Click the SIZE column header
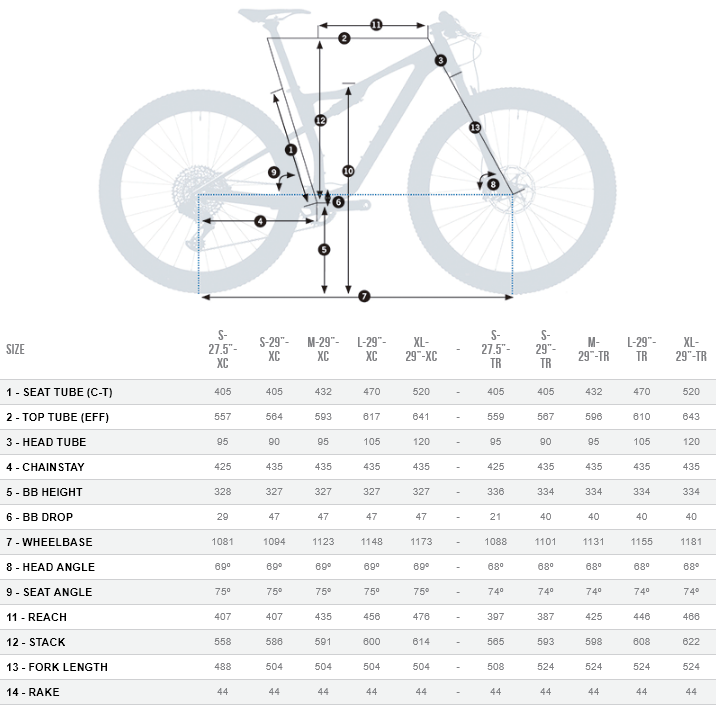 click(16, 350)
